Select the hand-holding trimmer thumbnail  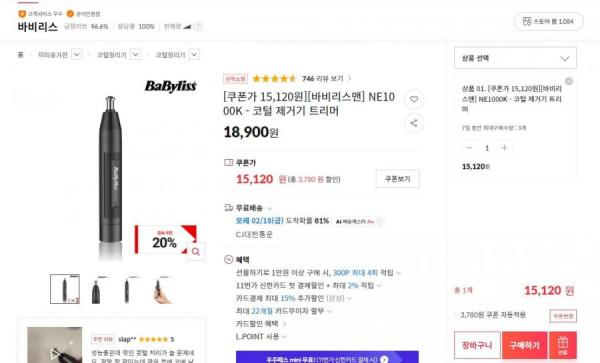pos(161,289)
